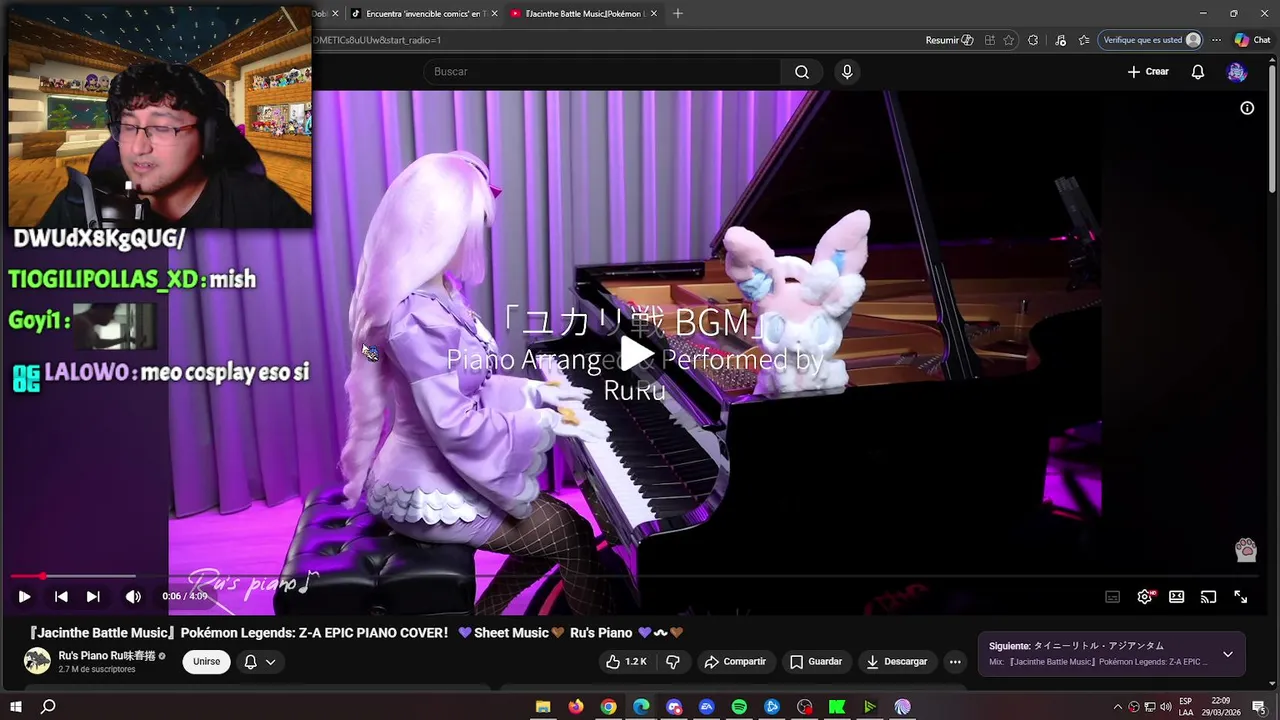This screenshot has width=1280, height=720.
Task: Open OBS Studio from the taskbar
Action: pos(805,707)
